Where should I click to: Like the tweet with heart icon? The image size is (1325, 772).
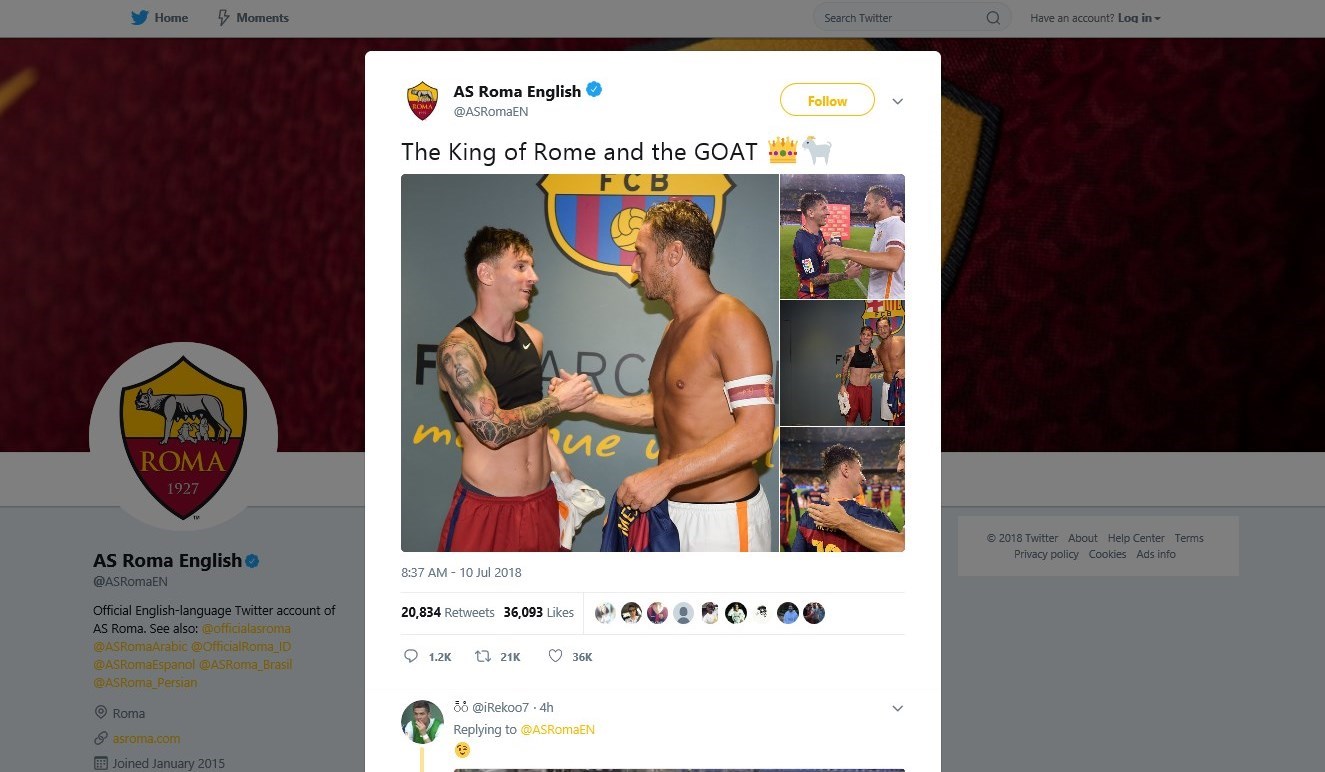point(555,656)
